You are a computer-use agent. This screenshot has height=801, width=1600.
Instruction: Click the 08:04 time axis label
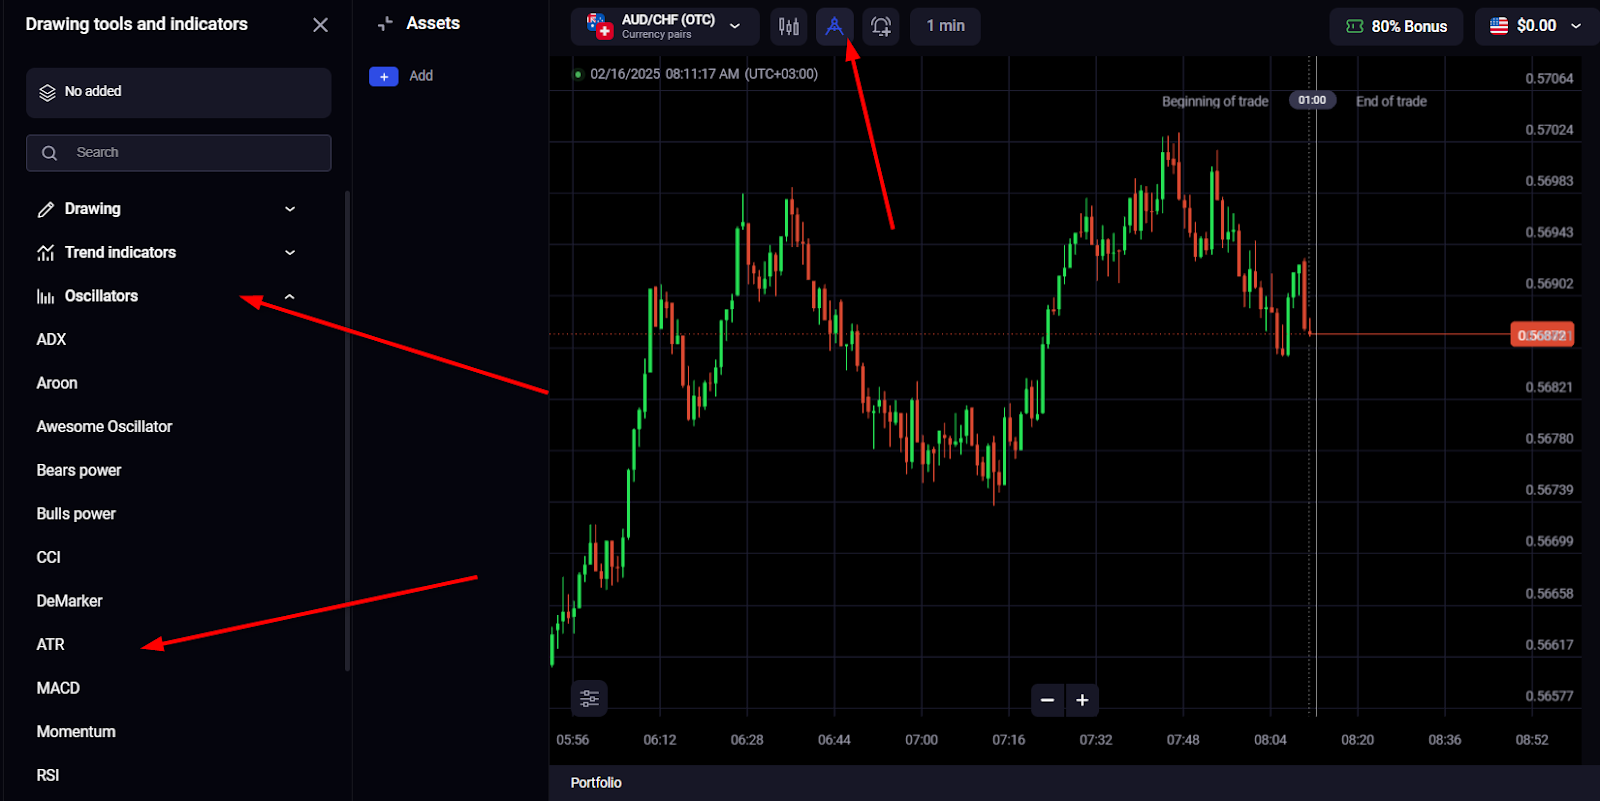pyautogui.click(x=1270, y=740)
